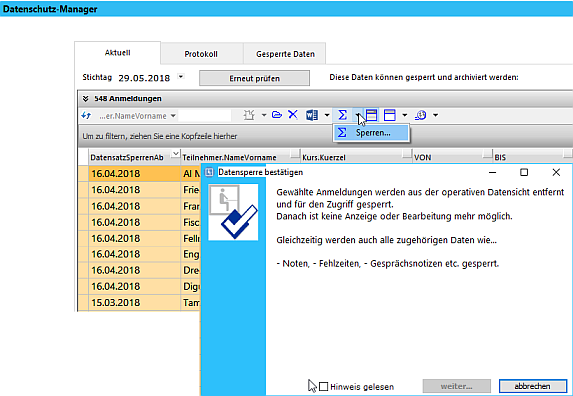
Task: Click the open folder icon in toolbar
Action: coord(277,115)
